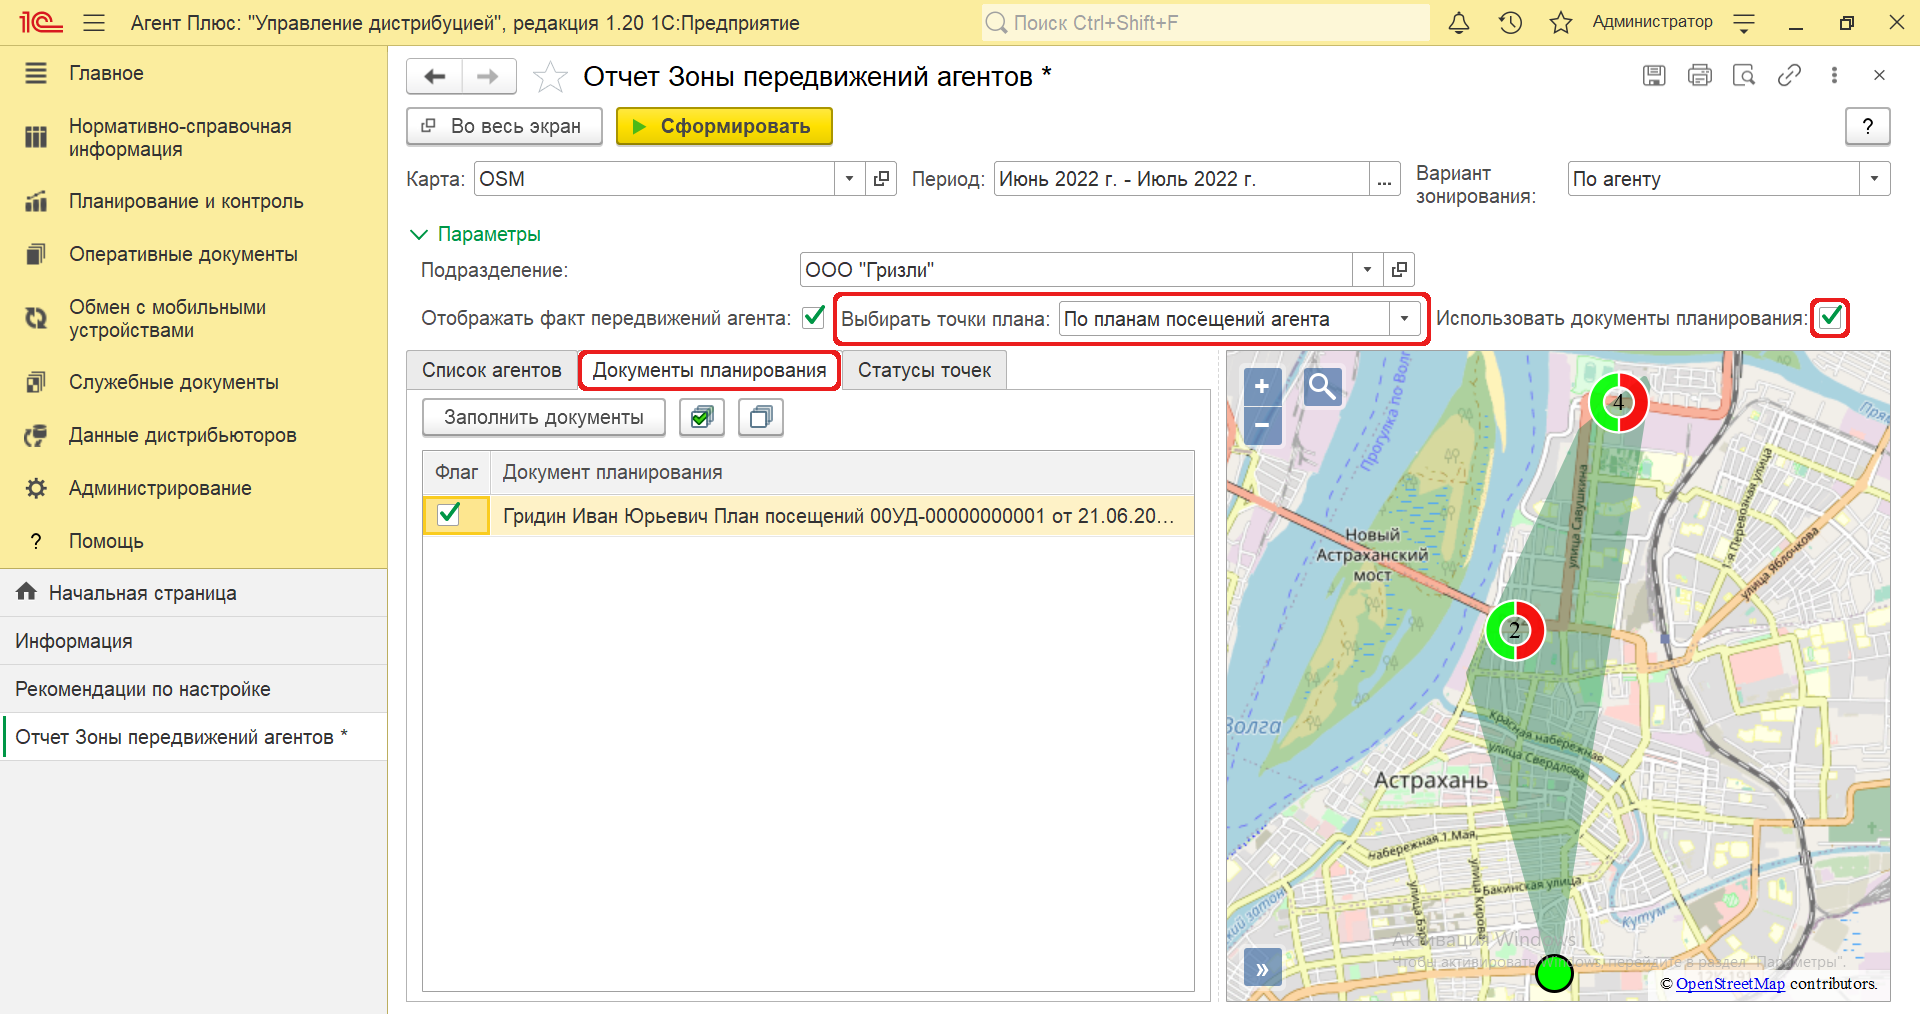
Task: Collapse the Параметры group
Action: pos(476,234)
